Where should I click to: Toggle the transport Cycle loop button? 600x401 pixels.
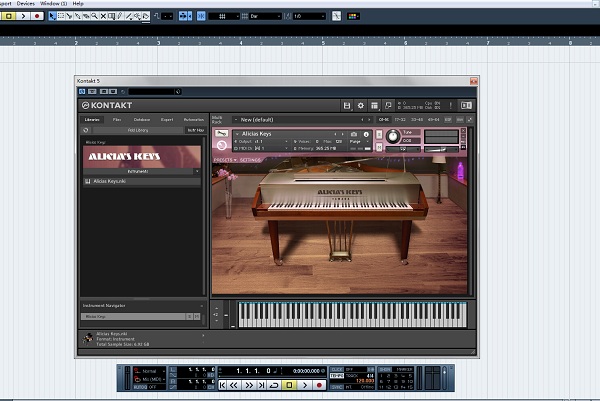pyautogui.click(x=274, y=385)
